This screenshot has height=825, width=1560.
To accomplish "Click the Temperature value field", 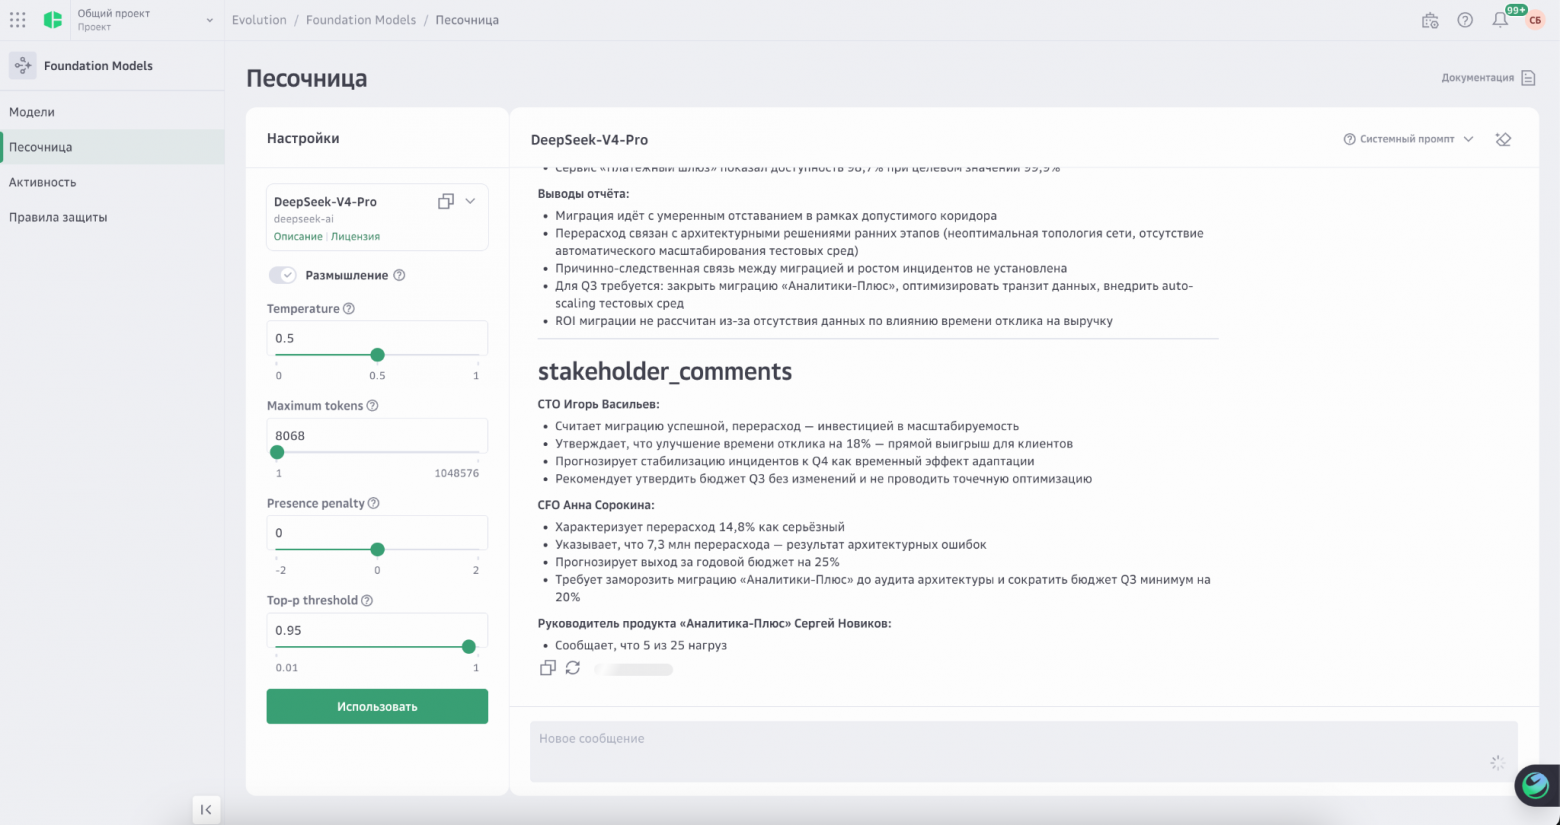I will 377,338.
